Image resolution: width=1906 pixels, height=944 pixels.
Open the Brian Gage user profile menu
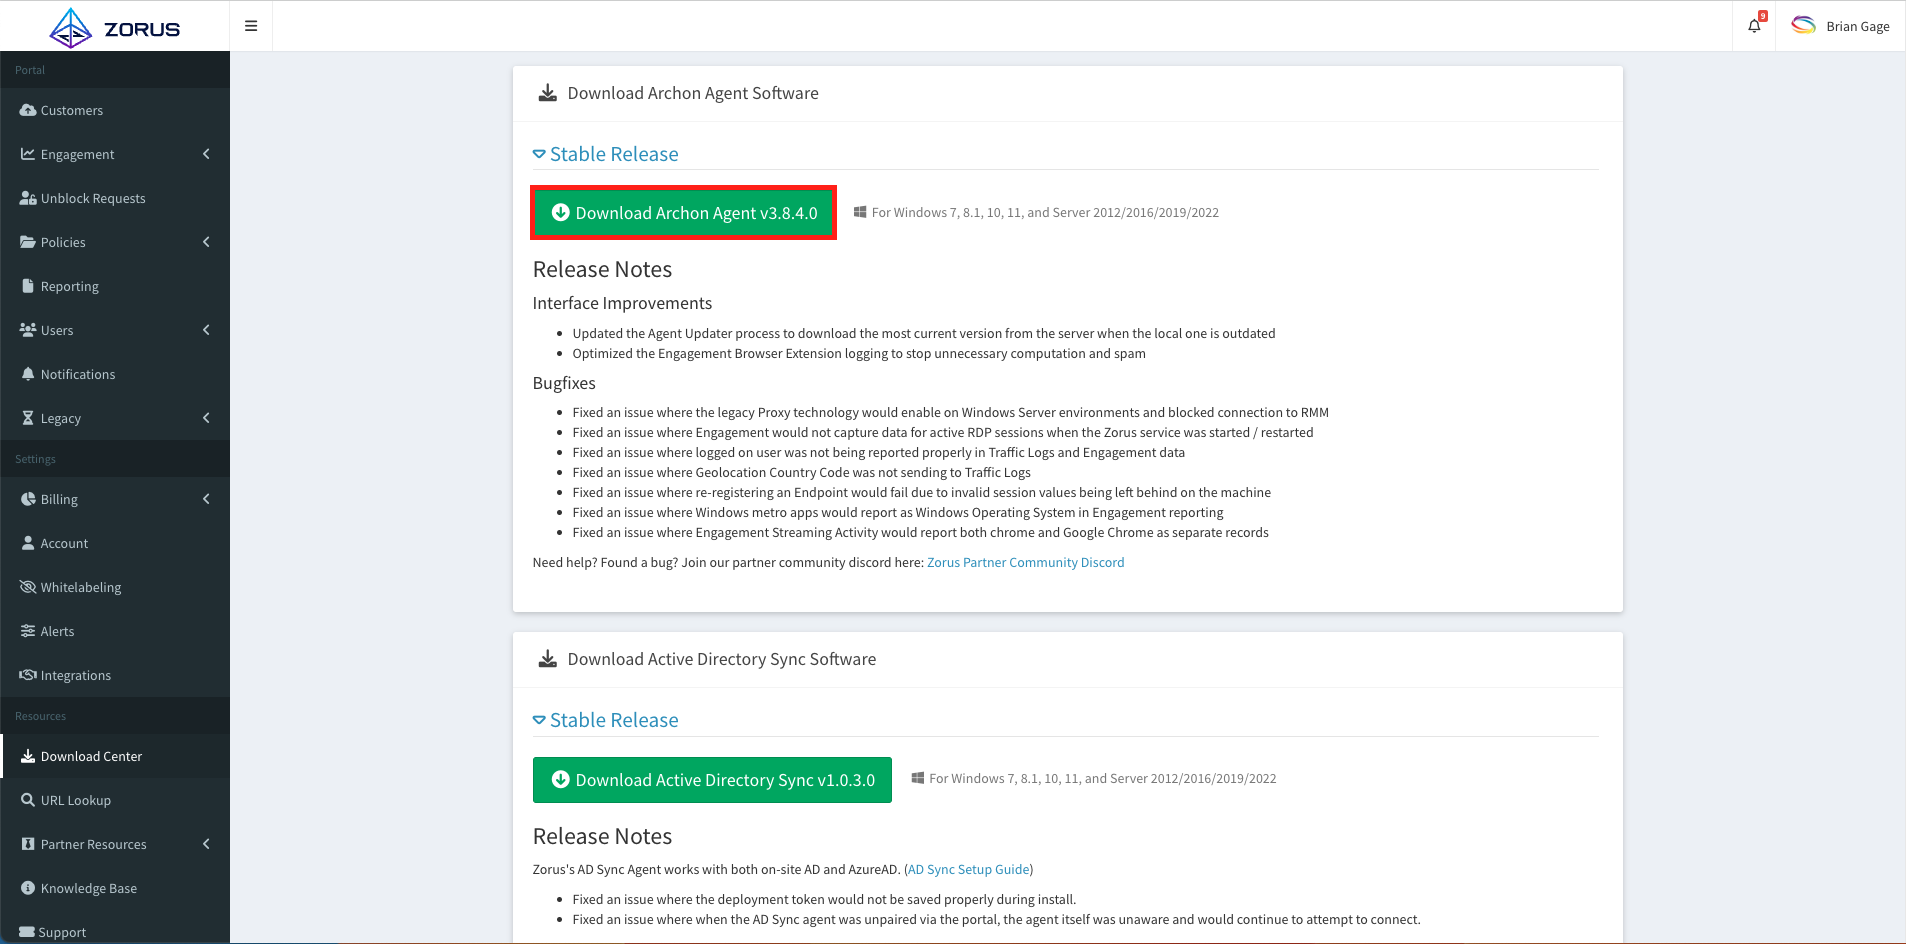[1841, 26]
